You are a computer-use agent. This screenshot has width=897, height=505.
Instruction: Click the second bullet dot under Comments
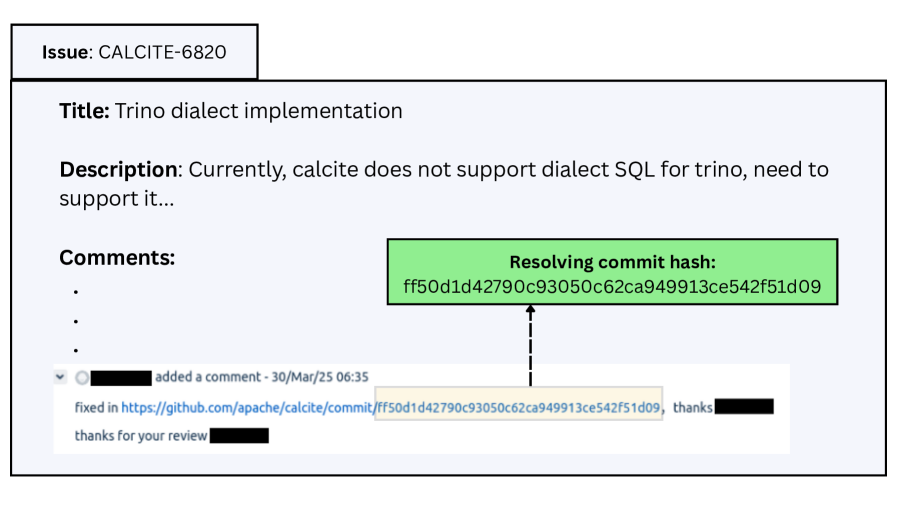click(x=76, y=322)
